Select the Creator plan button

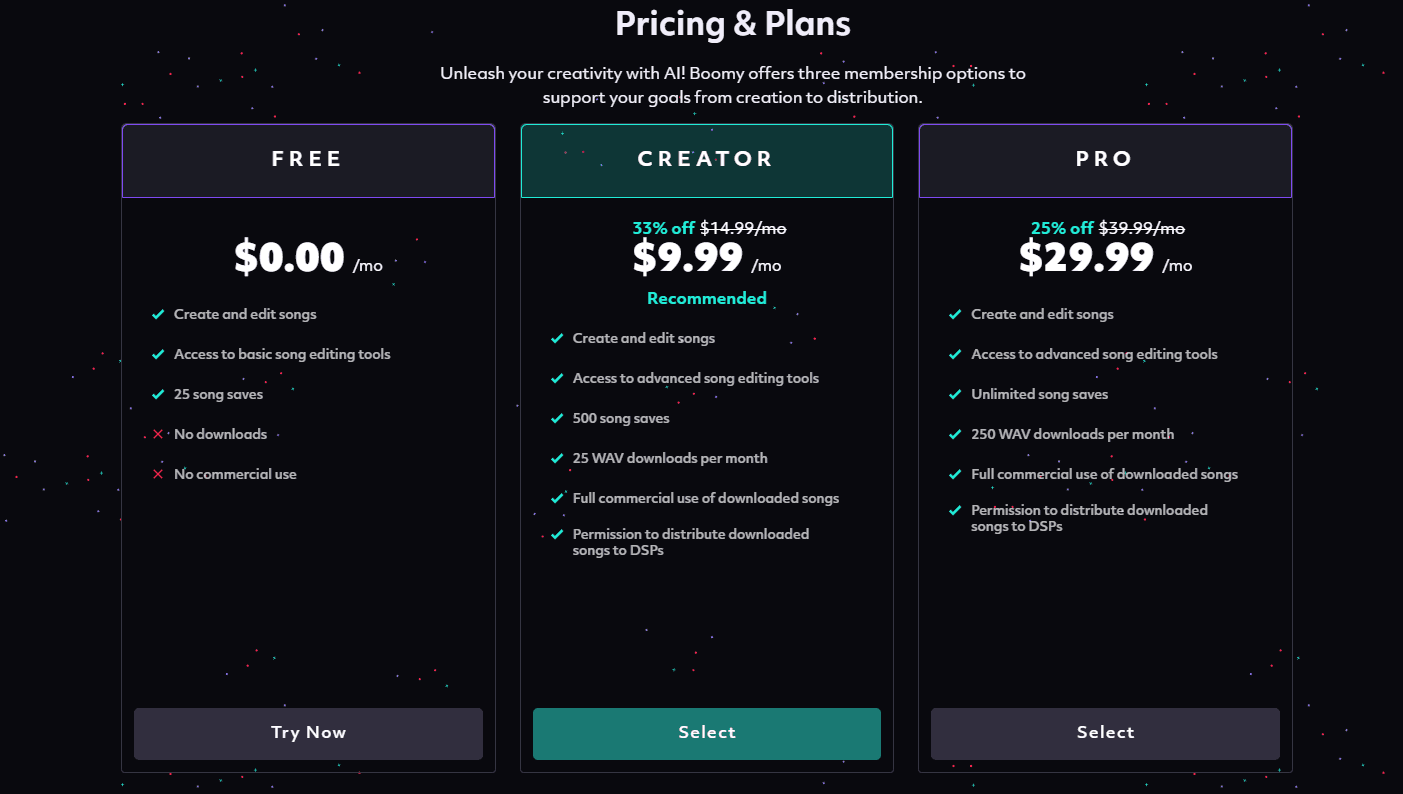706,733
